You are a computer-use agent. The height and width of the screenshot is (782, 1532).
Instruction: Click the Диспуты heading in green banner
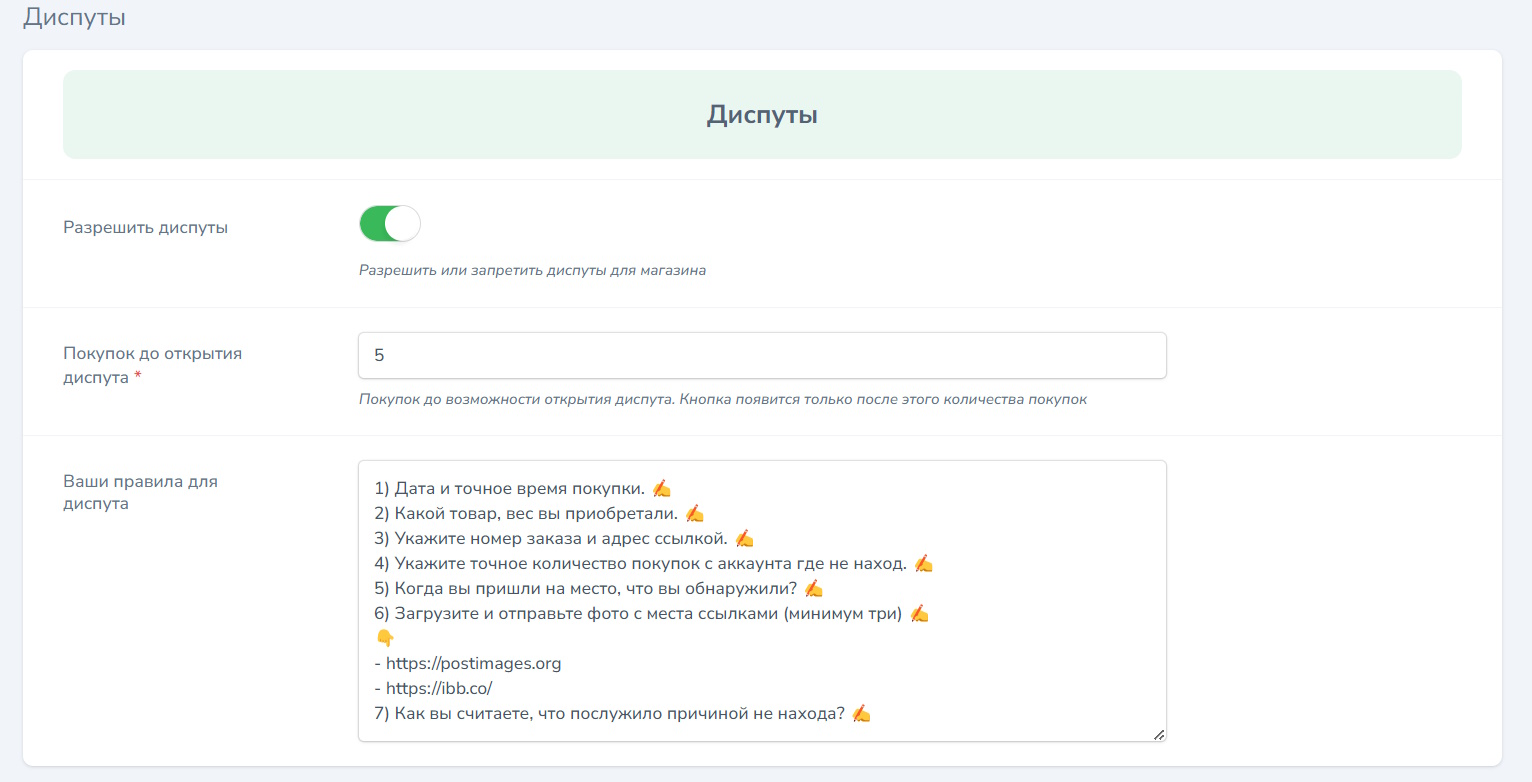point(761,115)
